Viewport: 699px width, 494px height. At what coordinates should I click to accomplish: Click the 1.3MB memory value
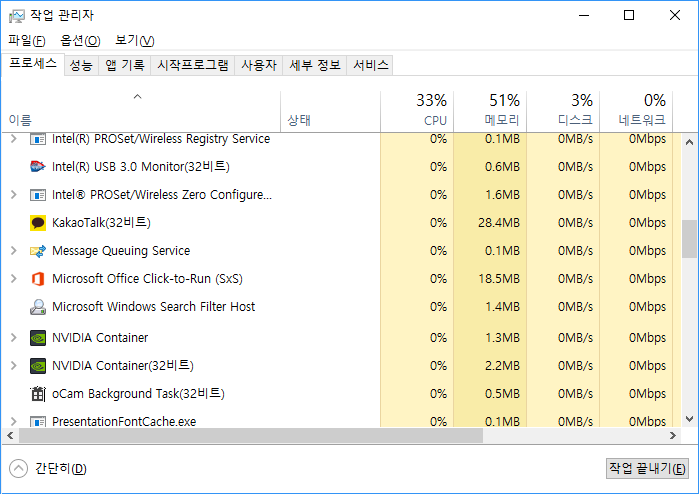coord(502,338)
